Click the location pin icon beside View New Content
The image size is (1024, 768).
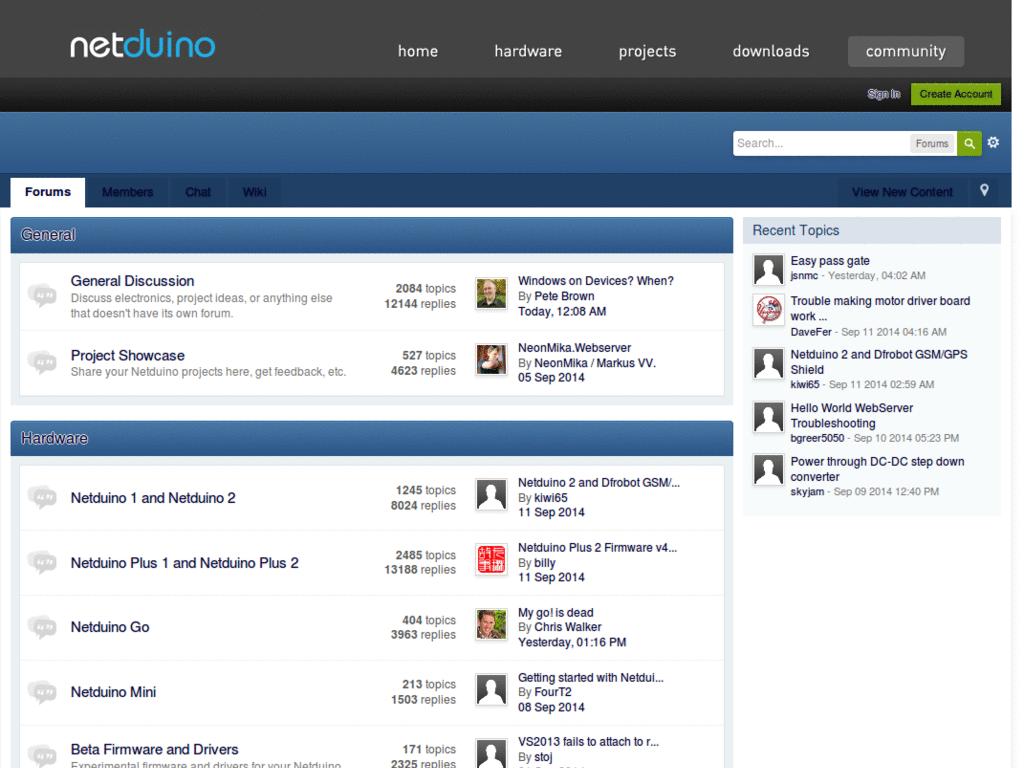(984, 190)
